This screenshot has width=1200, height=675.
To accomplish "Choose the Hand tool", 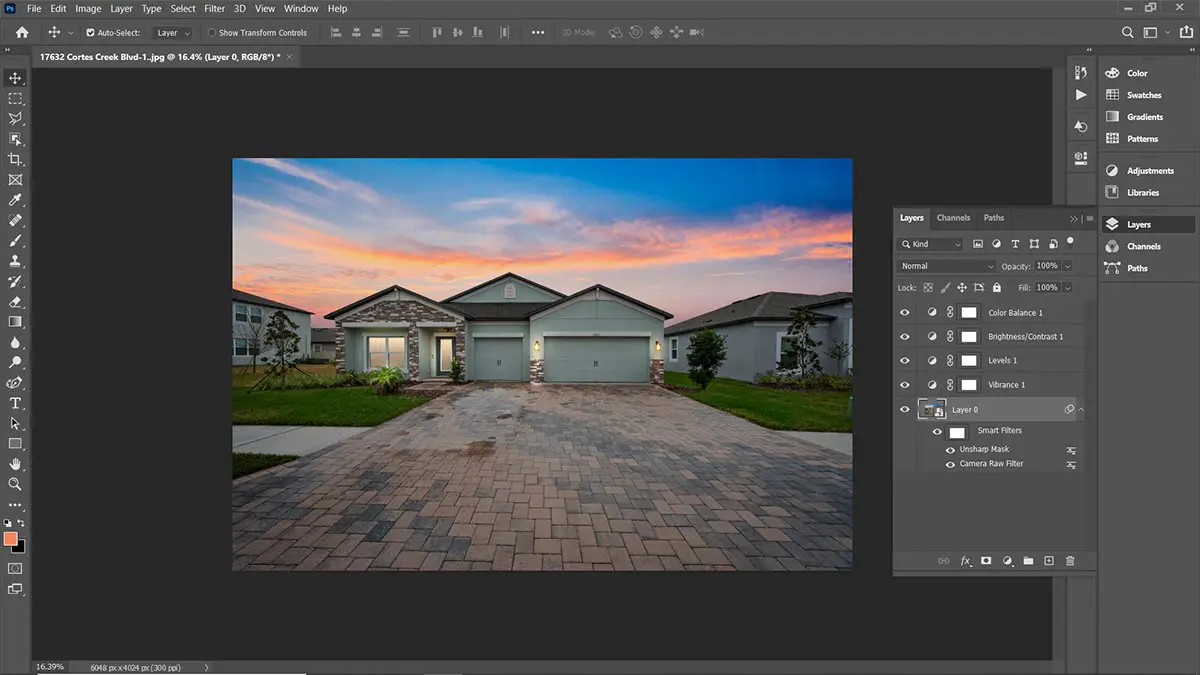I will coord(15,464).
